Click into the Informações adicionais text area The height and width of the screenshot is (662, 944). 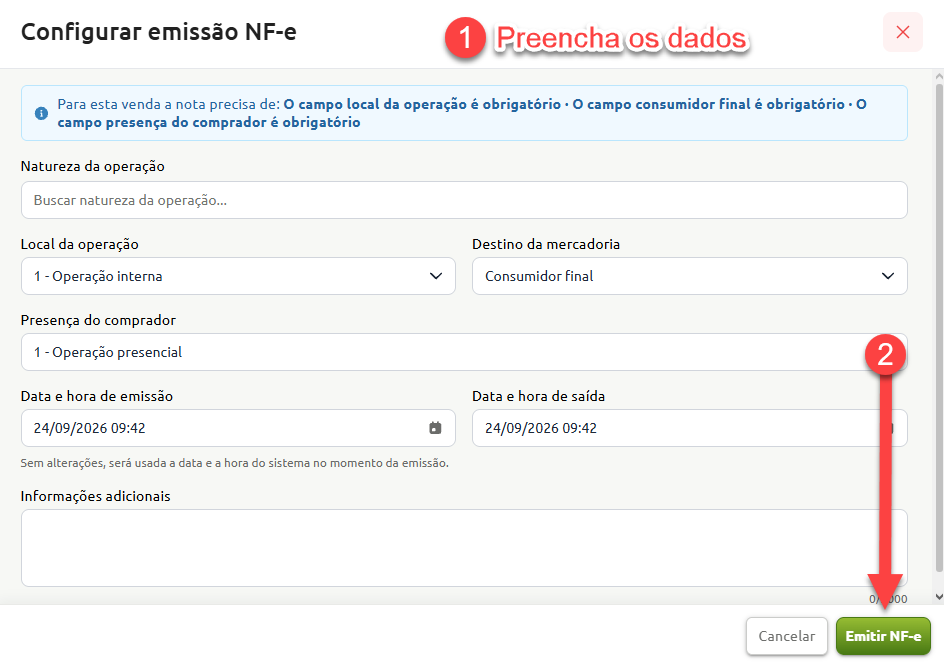tap(464, 548)
